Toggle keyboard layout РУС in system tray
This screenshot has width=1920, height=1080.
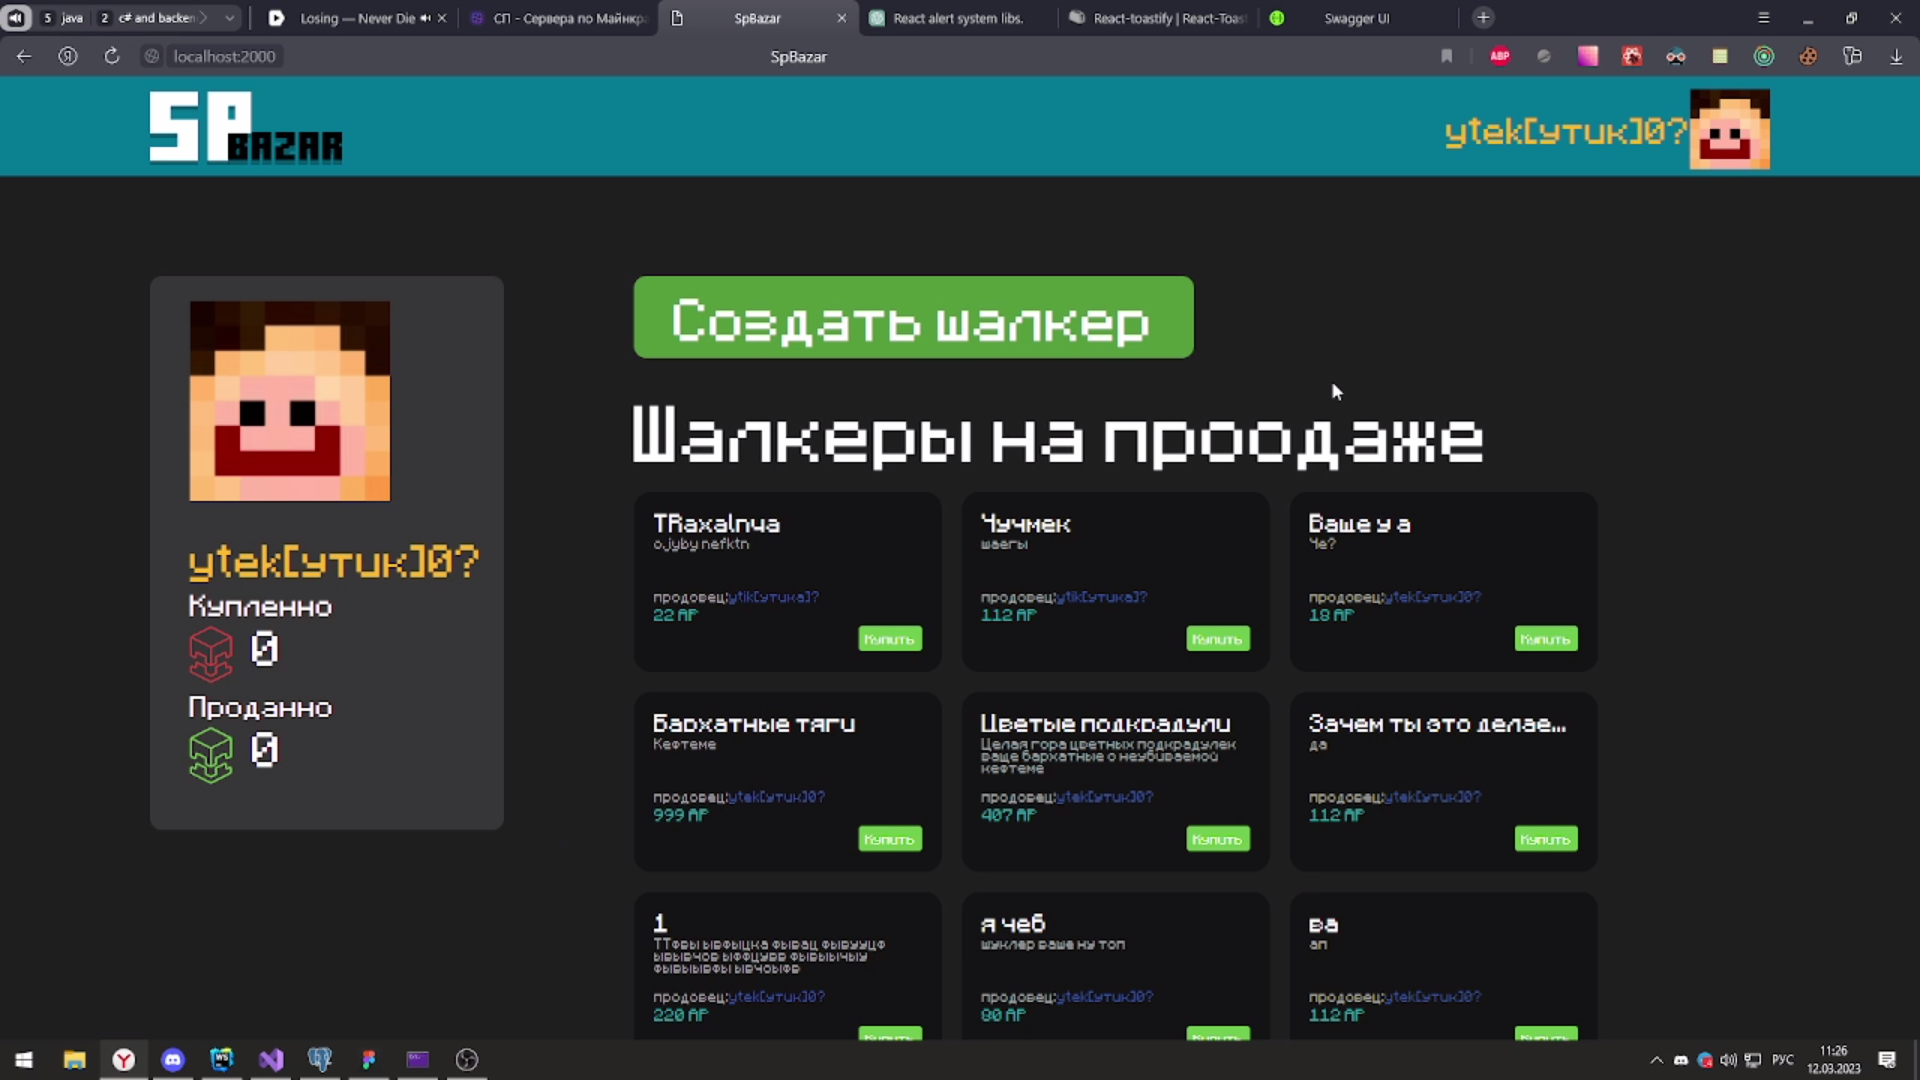tap(1783, 1060)
